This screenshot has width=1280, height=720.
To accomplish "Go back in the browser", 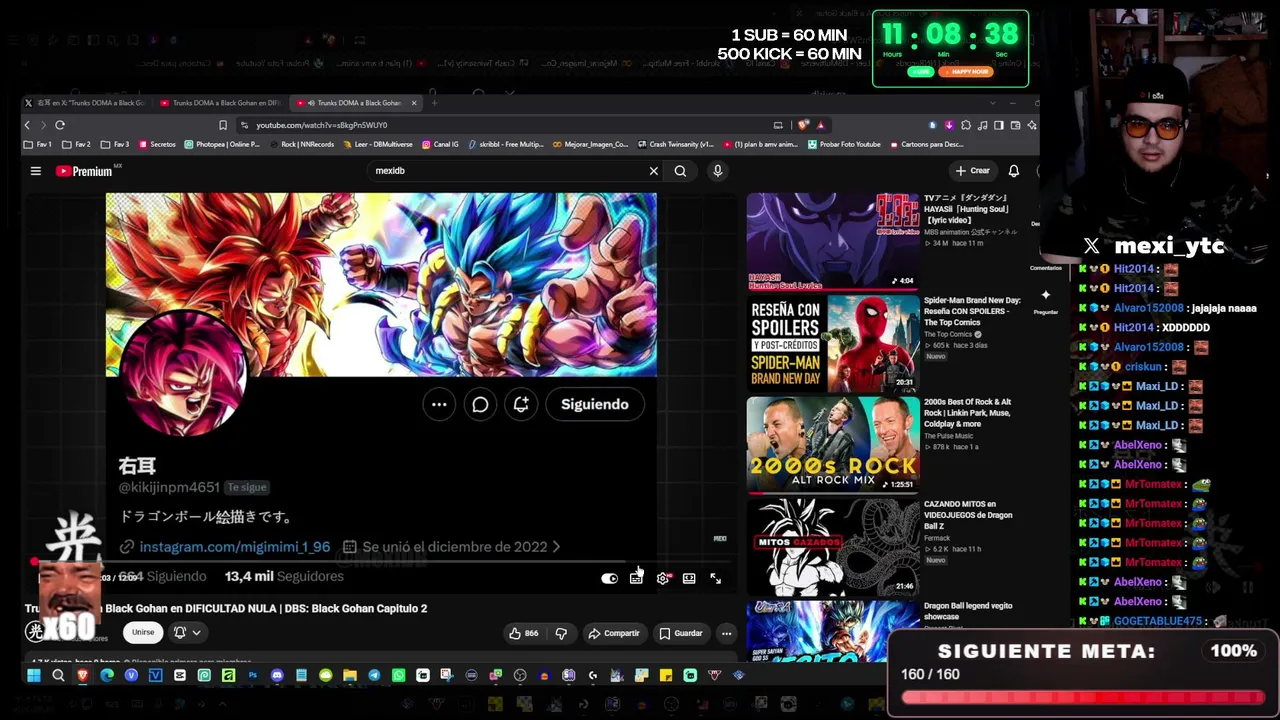I will click(27, 125).
